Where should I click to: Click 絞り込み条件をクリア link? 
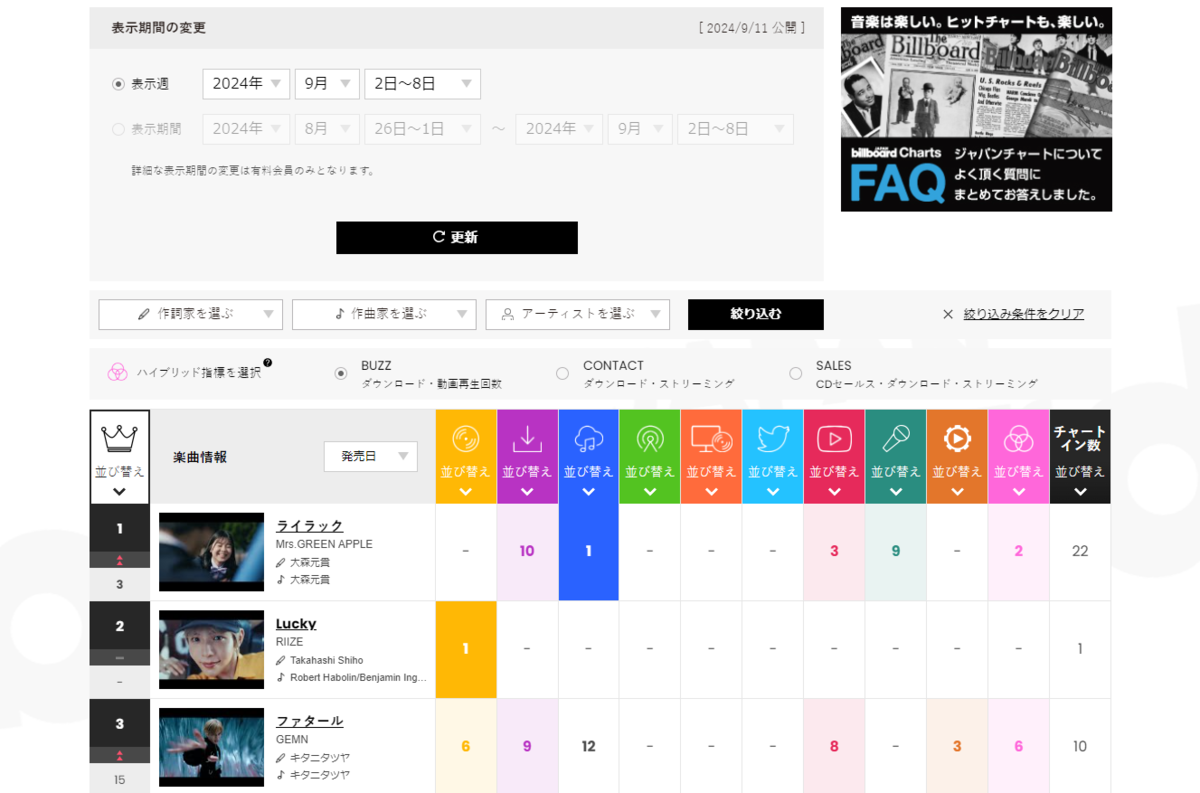pyautogui.click(x=1024, y=314)
